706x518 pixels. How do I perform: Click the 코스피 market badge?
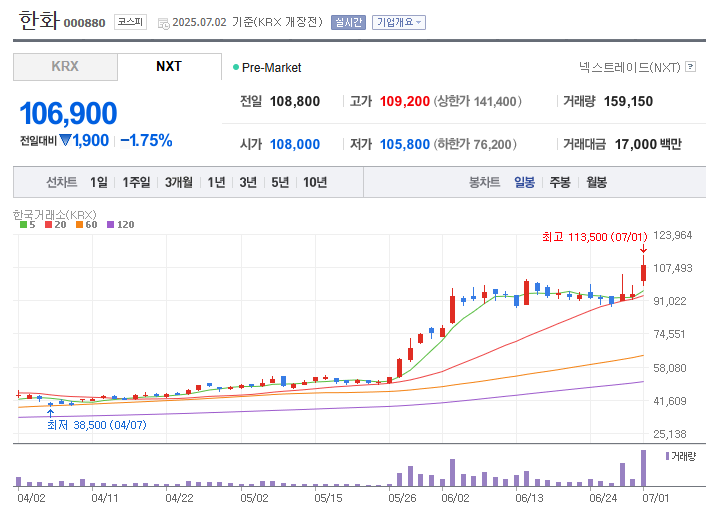(130, 22)
